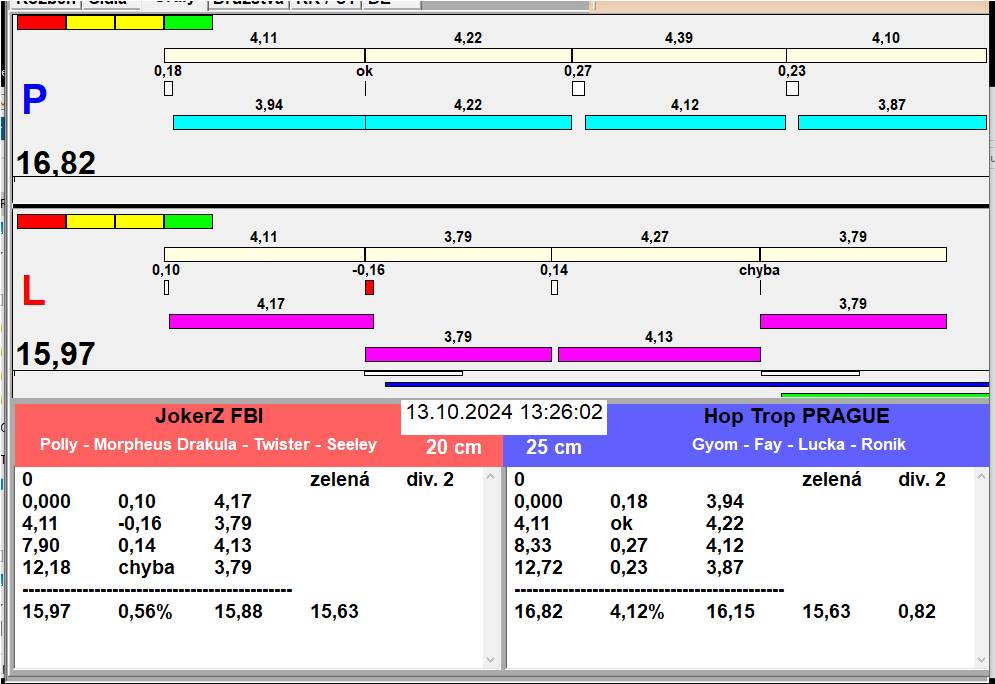Click the 20 cm jump height label

tap(454, 447)
